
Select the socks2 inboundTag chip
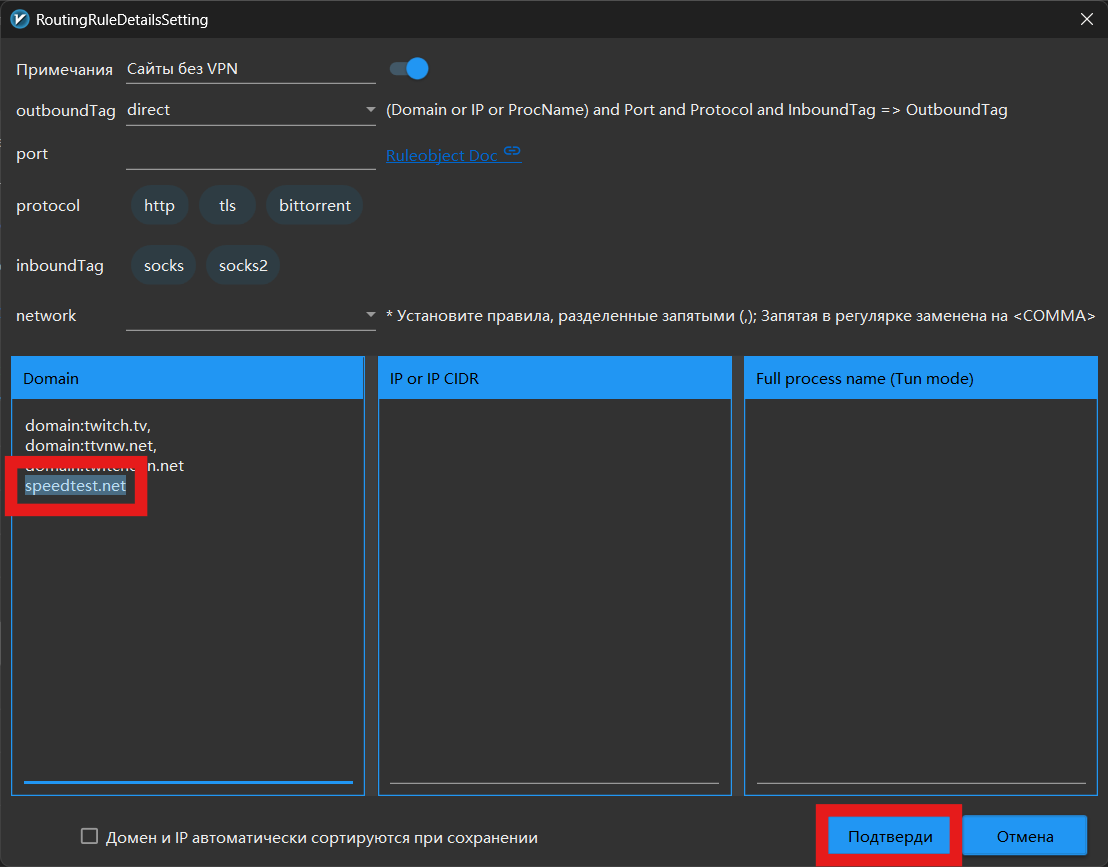(243, 266)
